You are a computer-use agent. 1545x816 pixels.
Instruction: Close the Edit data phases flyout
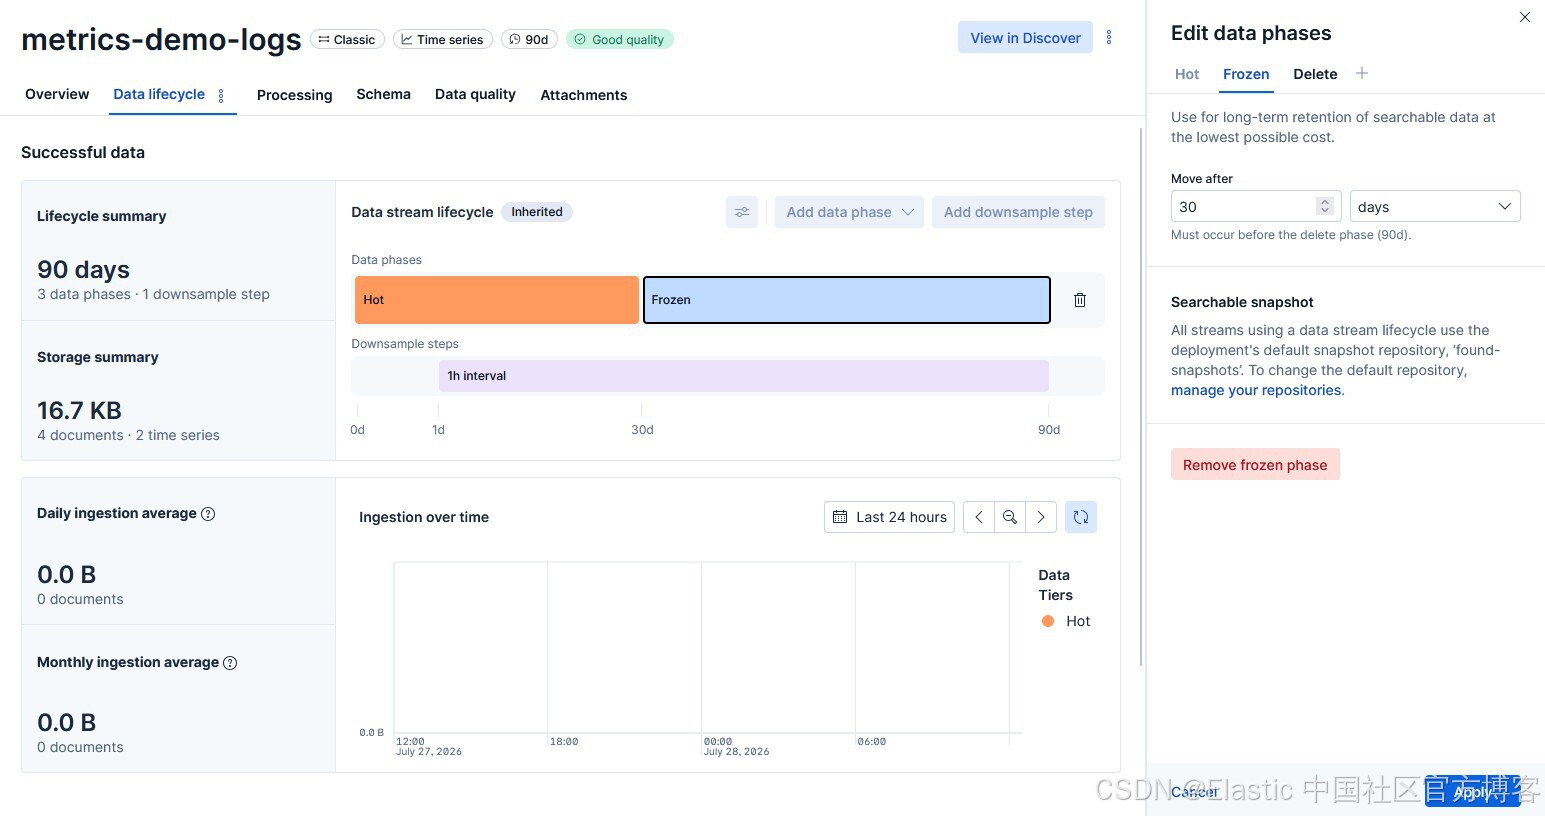[x=1525, y=17]
